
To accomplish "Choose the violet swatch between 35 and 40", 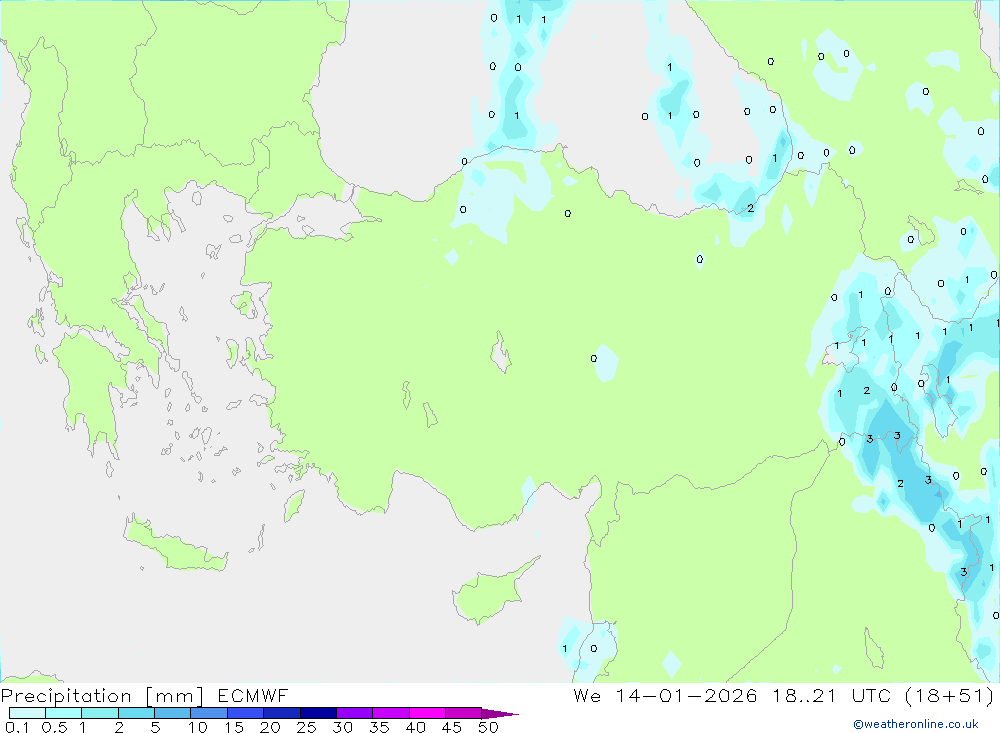I will click(390, 713).
